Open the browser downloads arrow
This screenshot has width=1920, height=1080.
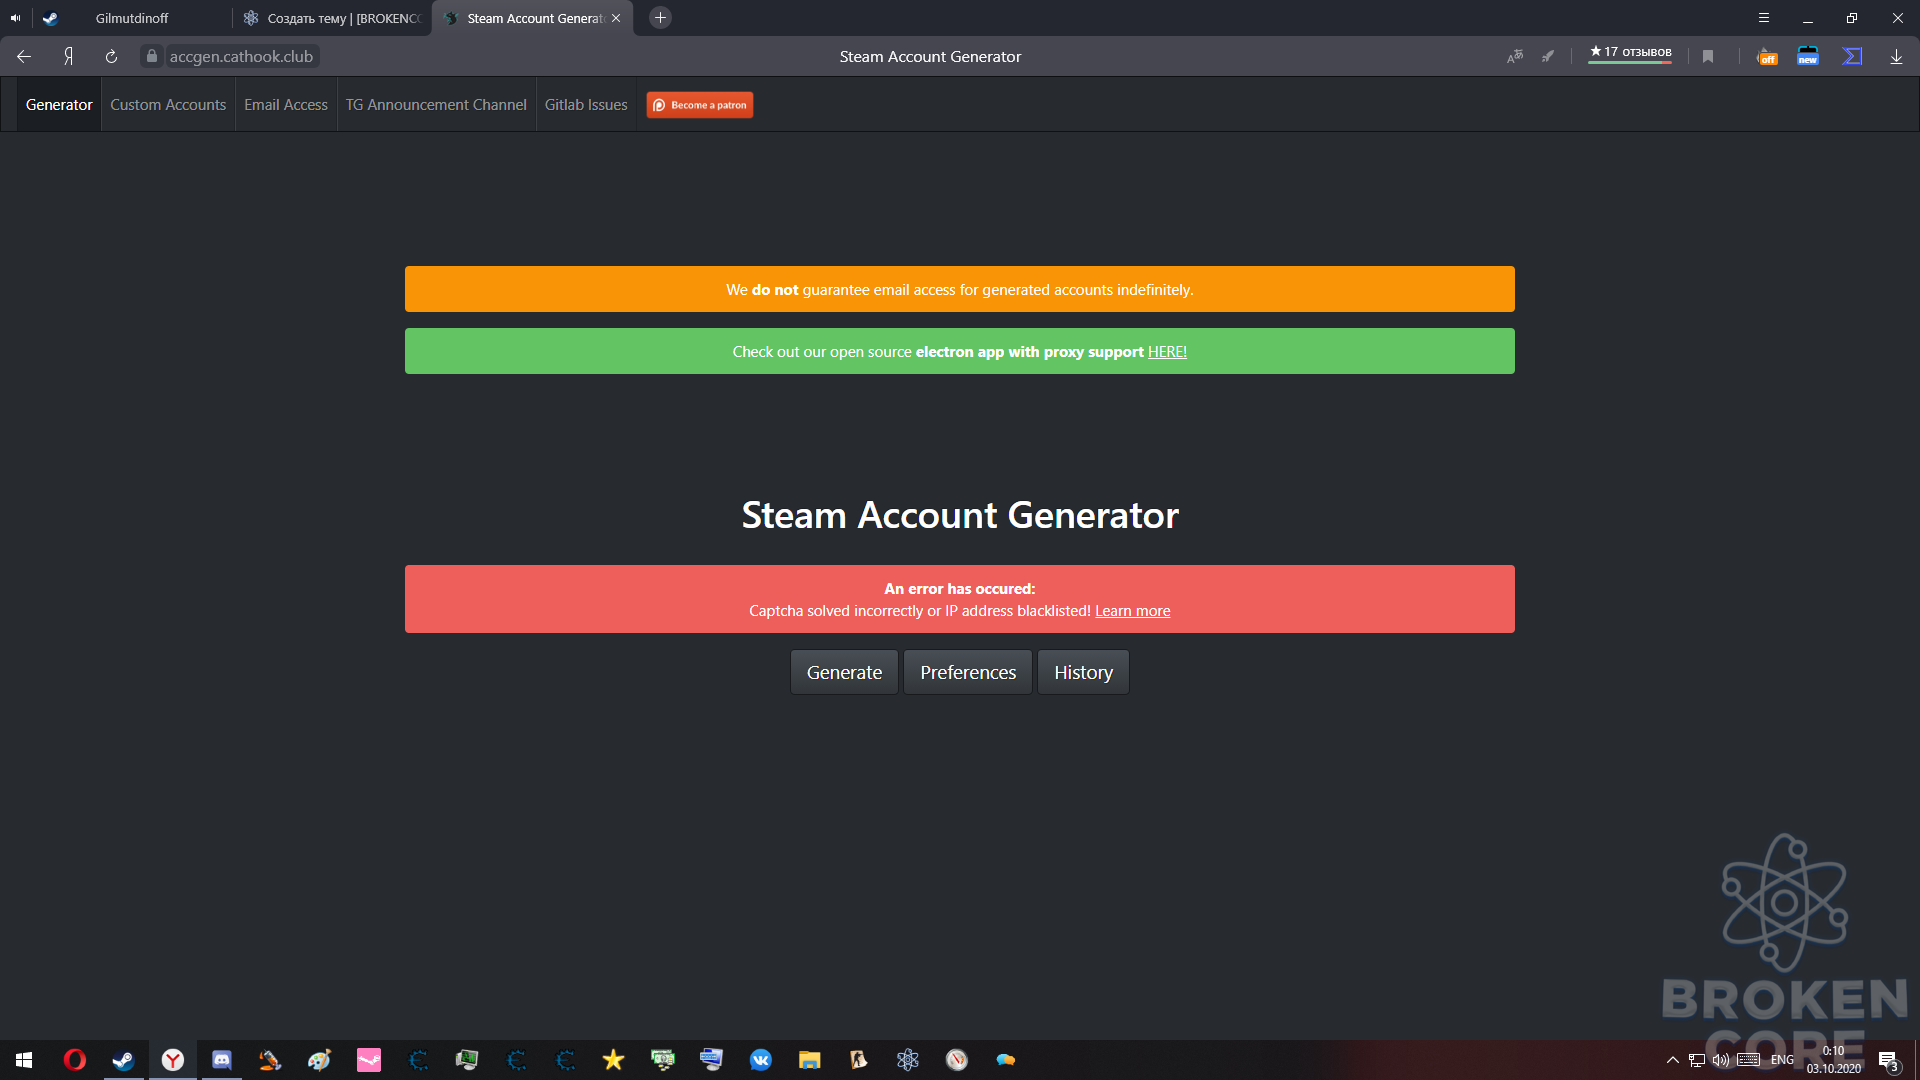(x=1896, y=57)
